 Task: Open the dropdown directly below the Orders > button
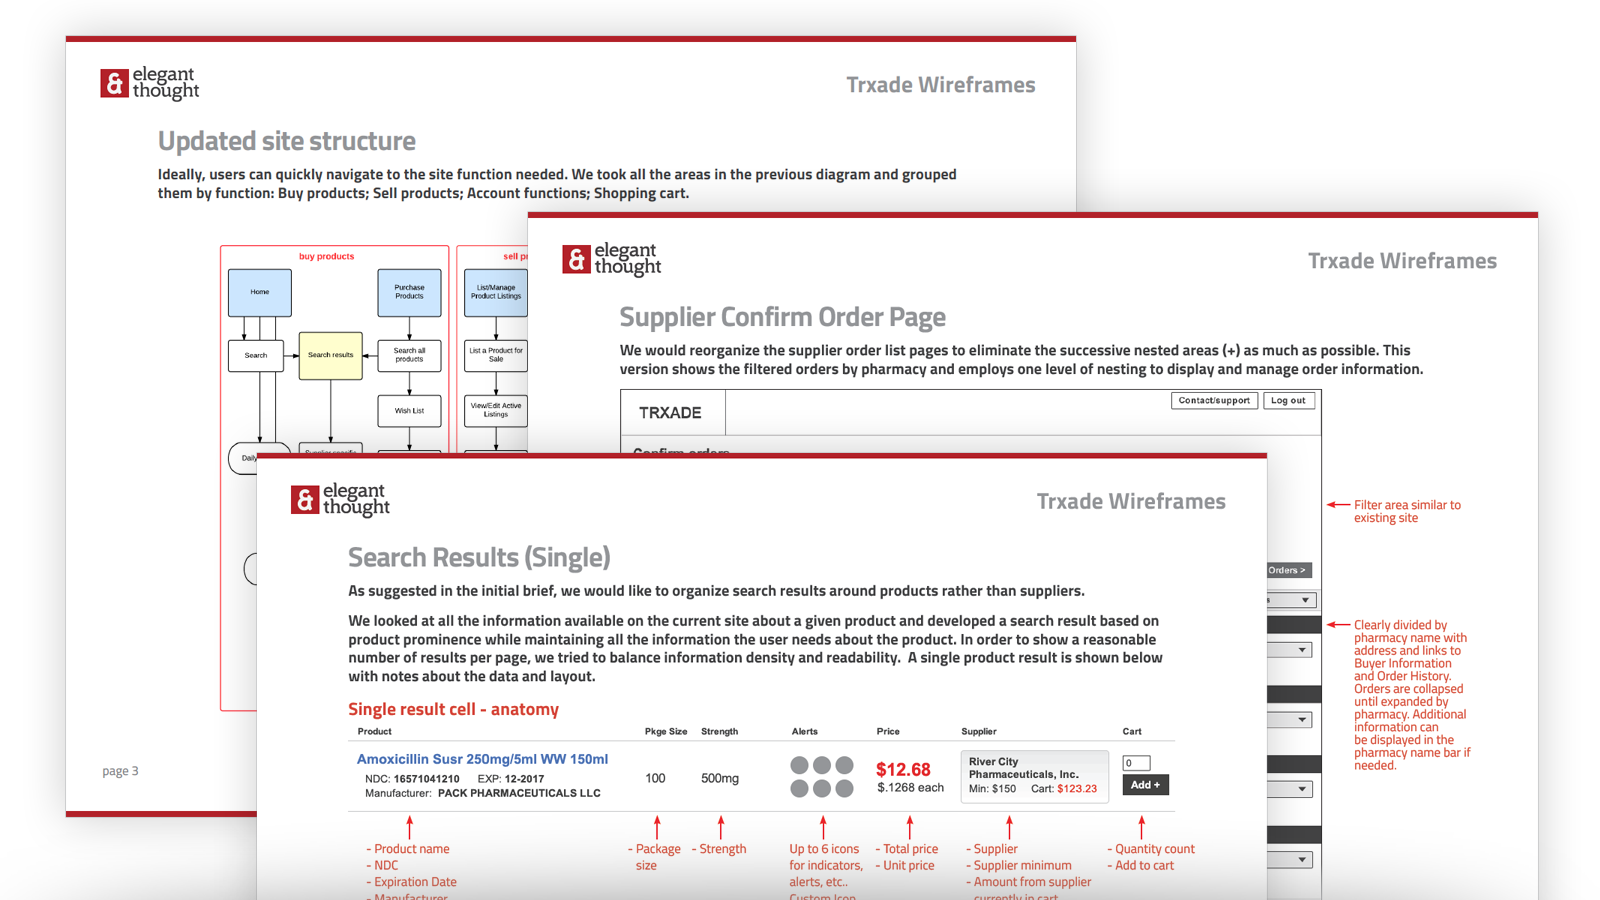point(1291,600)
